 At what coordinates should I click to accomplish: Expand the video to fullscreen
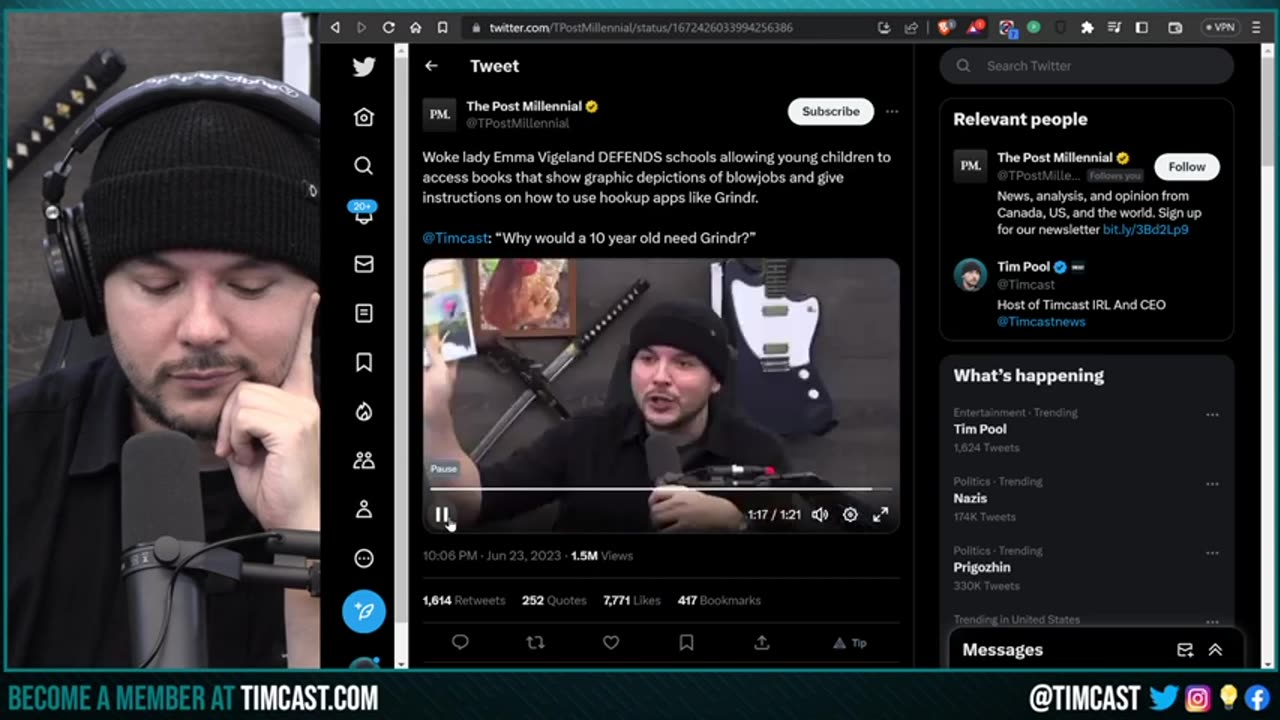[x=880, y=514]
